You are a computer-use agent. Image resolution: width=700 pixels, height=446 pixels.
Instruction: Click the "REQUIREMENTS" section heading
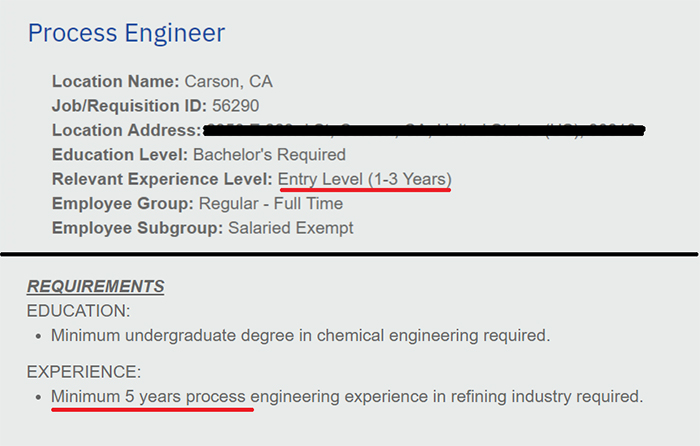coord(96,287)
